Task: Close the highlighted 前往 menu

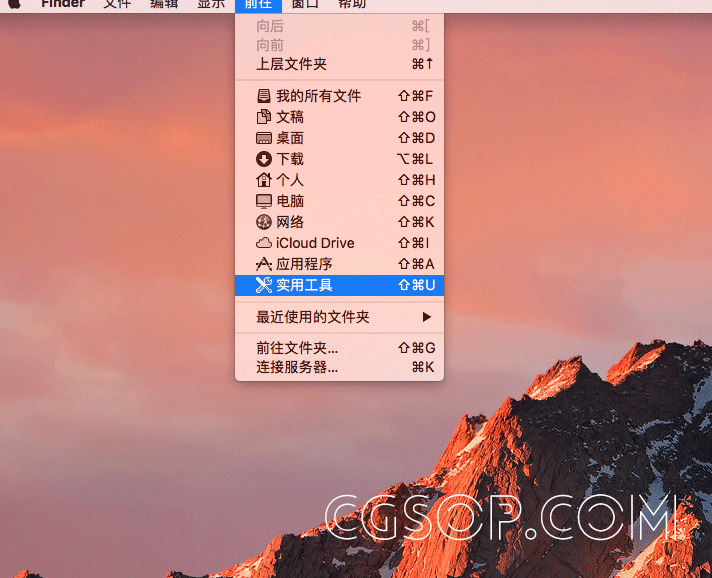Action: (x=258, y=4)
